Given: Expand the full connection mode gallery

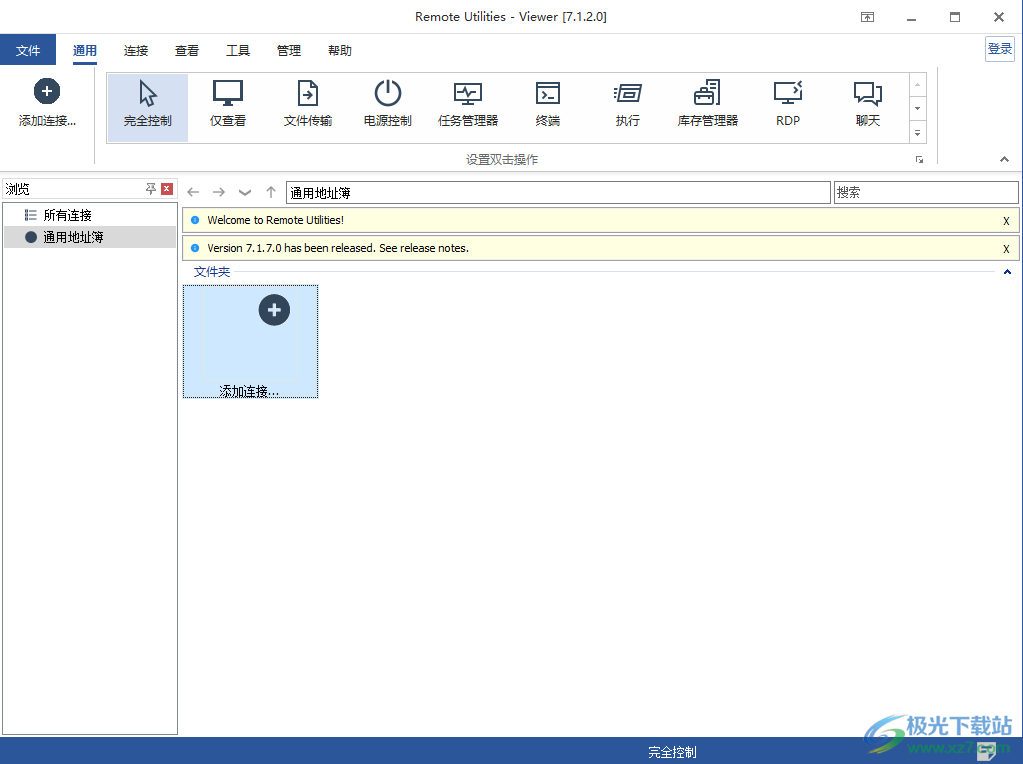Looking at the screenshot, I should click(x=917, y=133).
